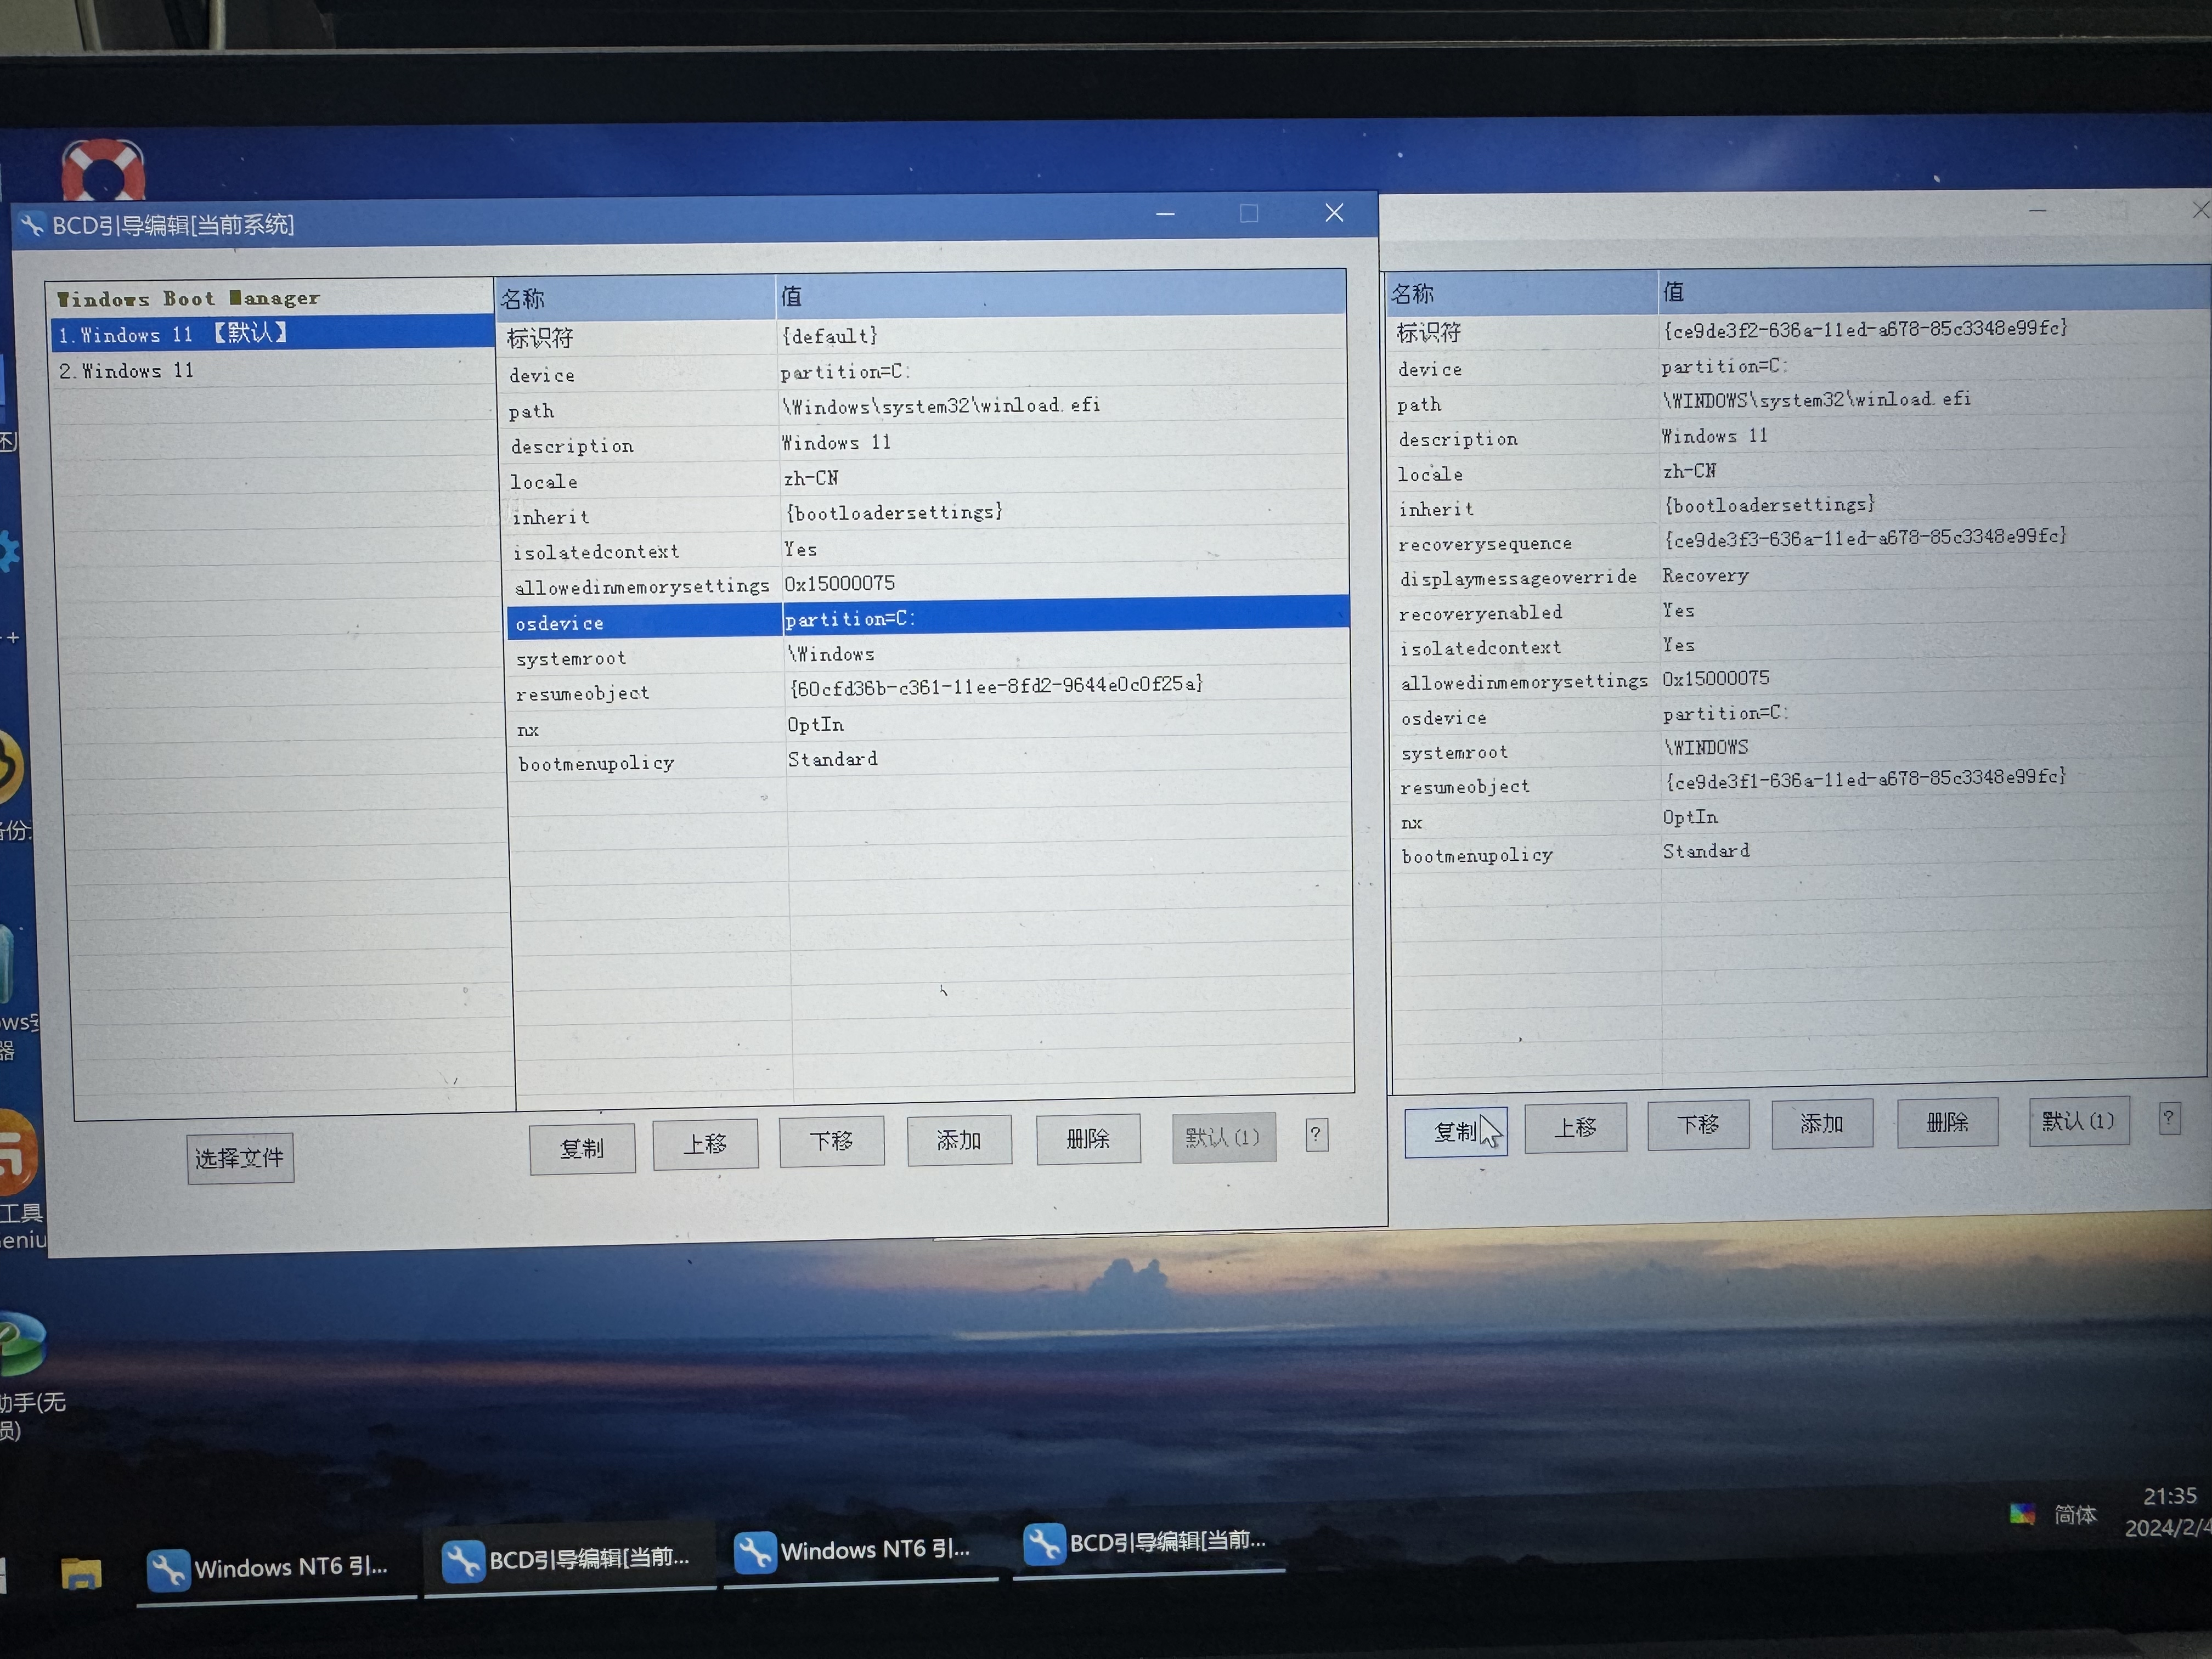Open first Windows NT6 taskbar item
The image size is (2212, 1659).
point(270,1567)
